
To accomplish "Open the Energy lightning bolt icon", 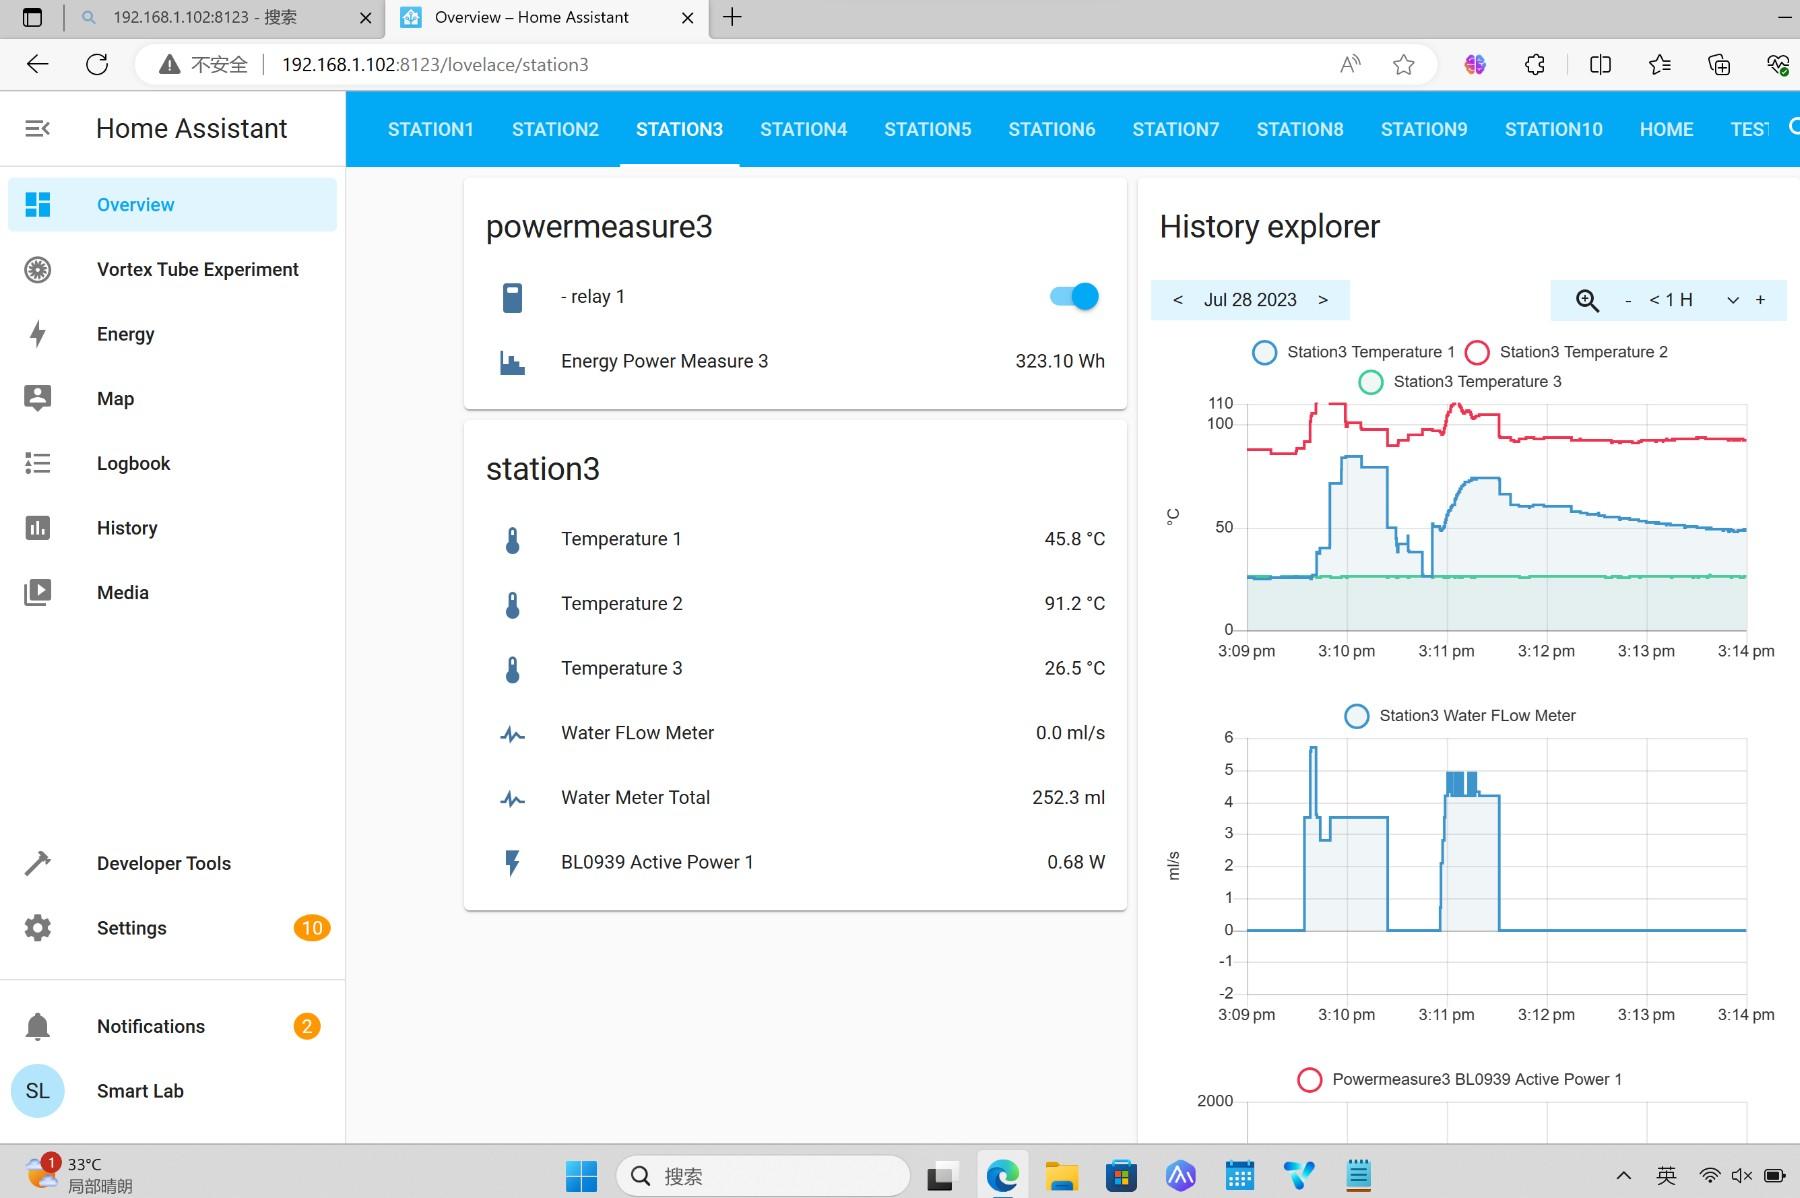I will [38, 334].
